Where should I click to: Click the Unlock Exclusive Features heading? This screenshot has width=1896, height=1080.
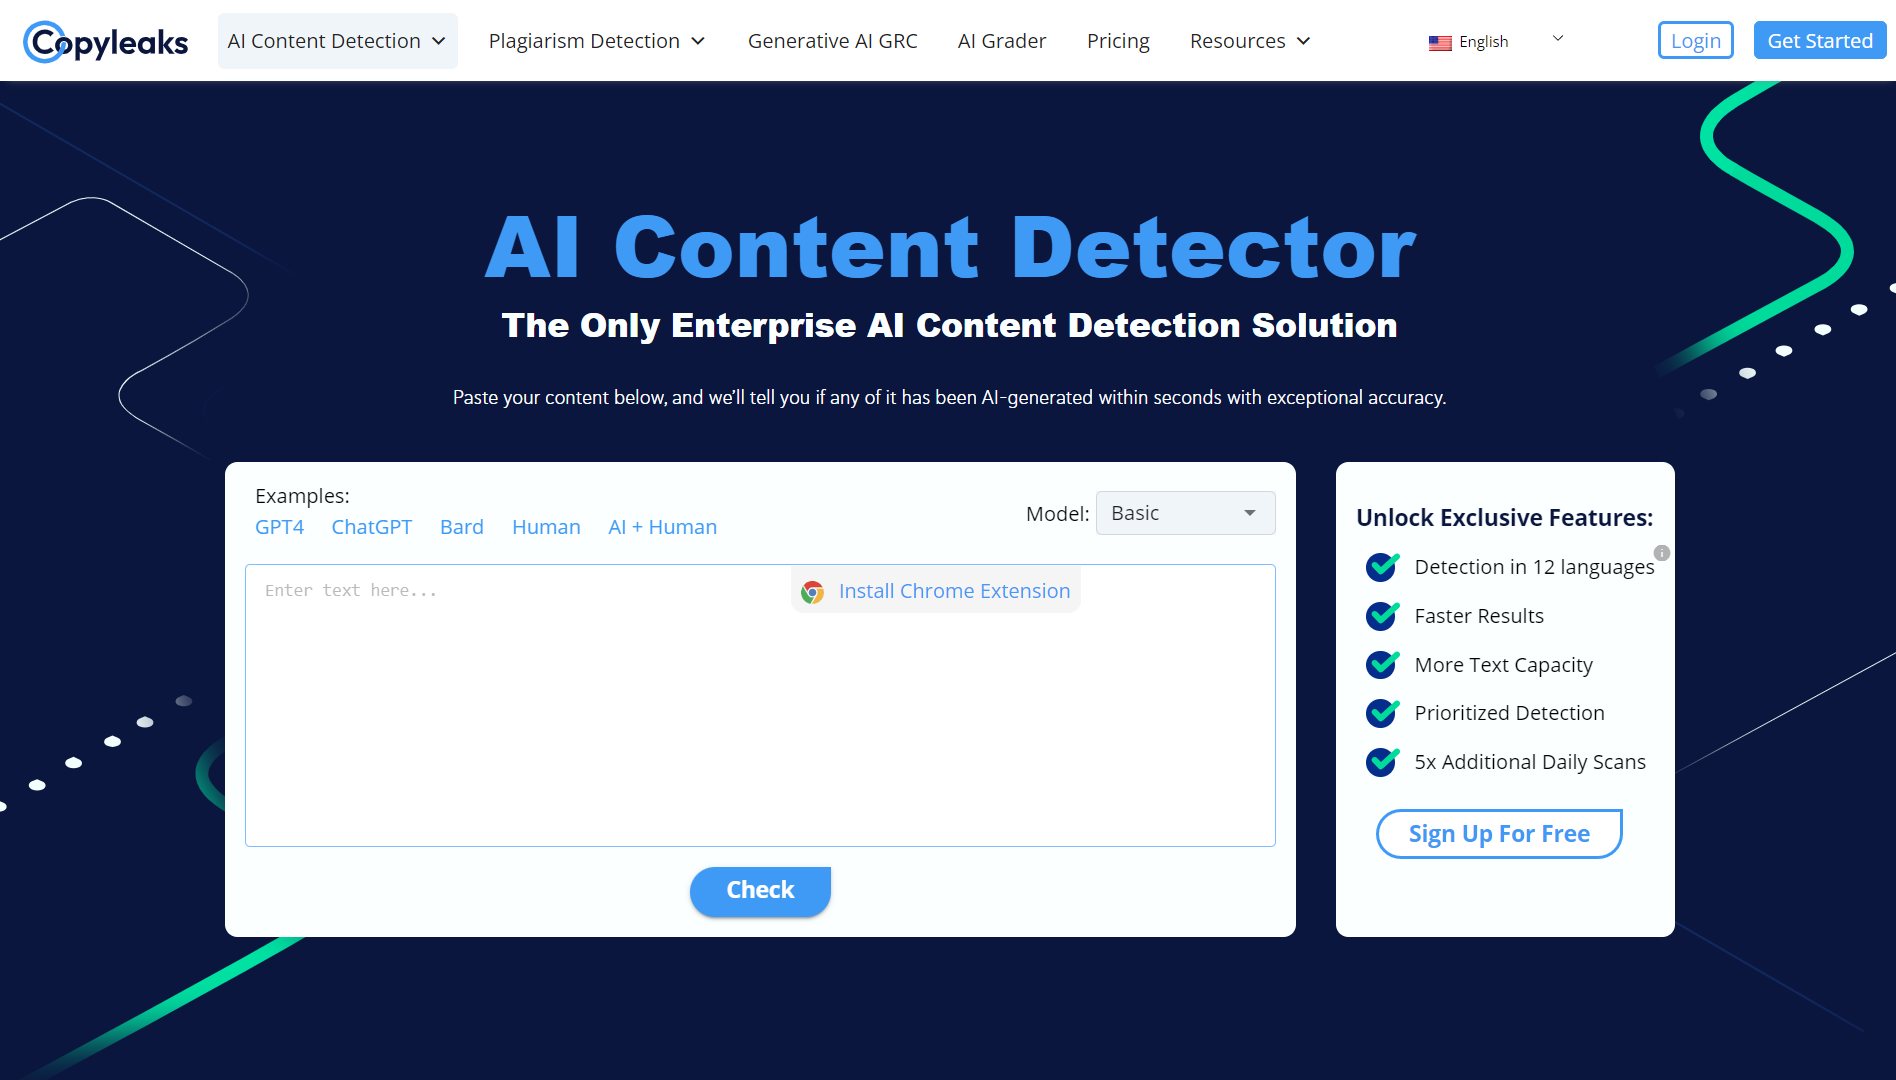(x=1504, y=518)
